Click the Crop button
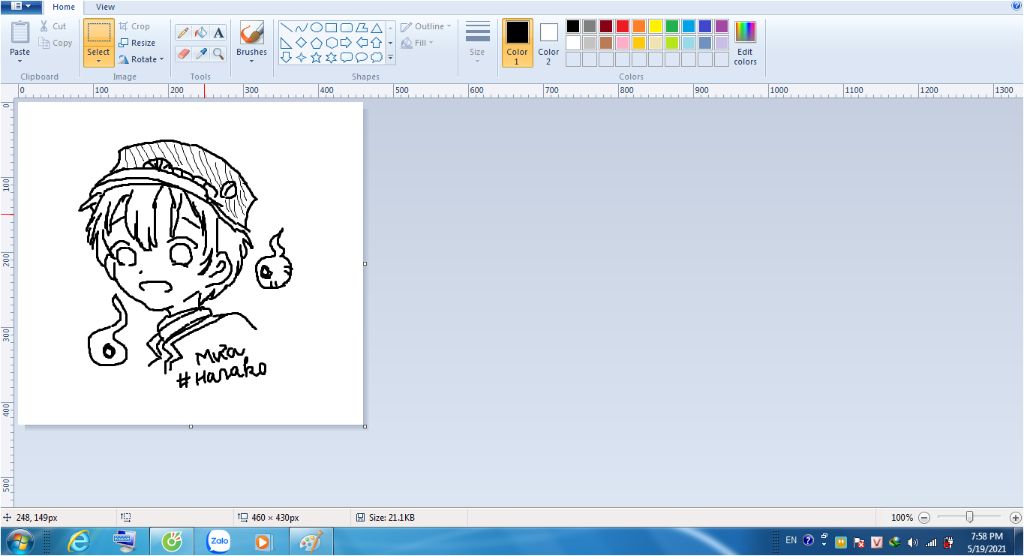The width and height of the screenshot is (1024, 556). pos(135,26)
